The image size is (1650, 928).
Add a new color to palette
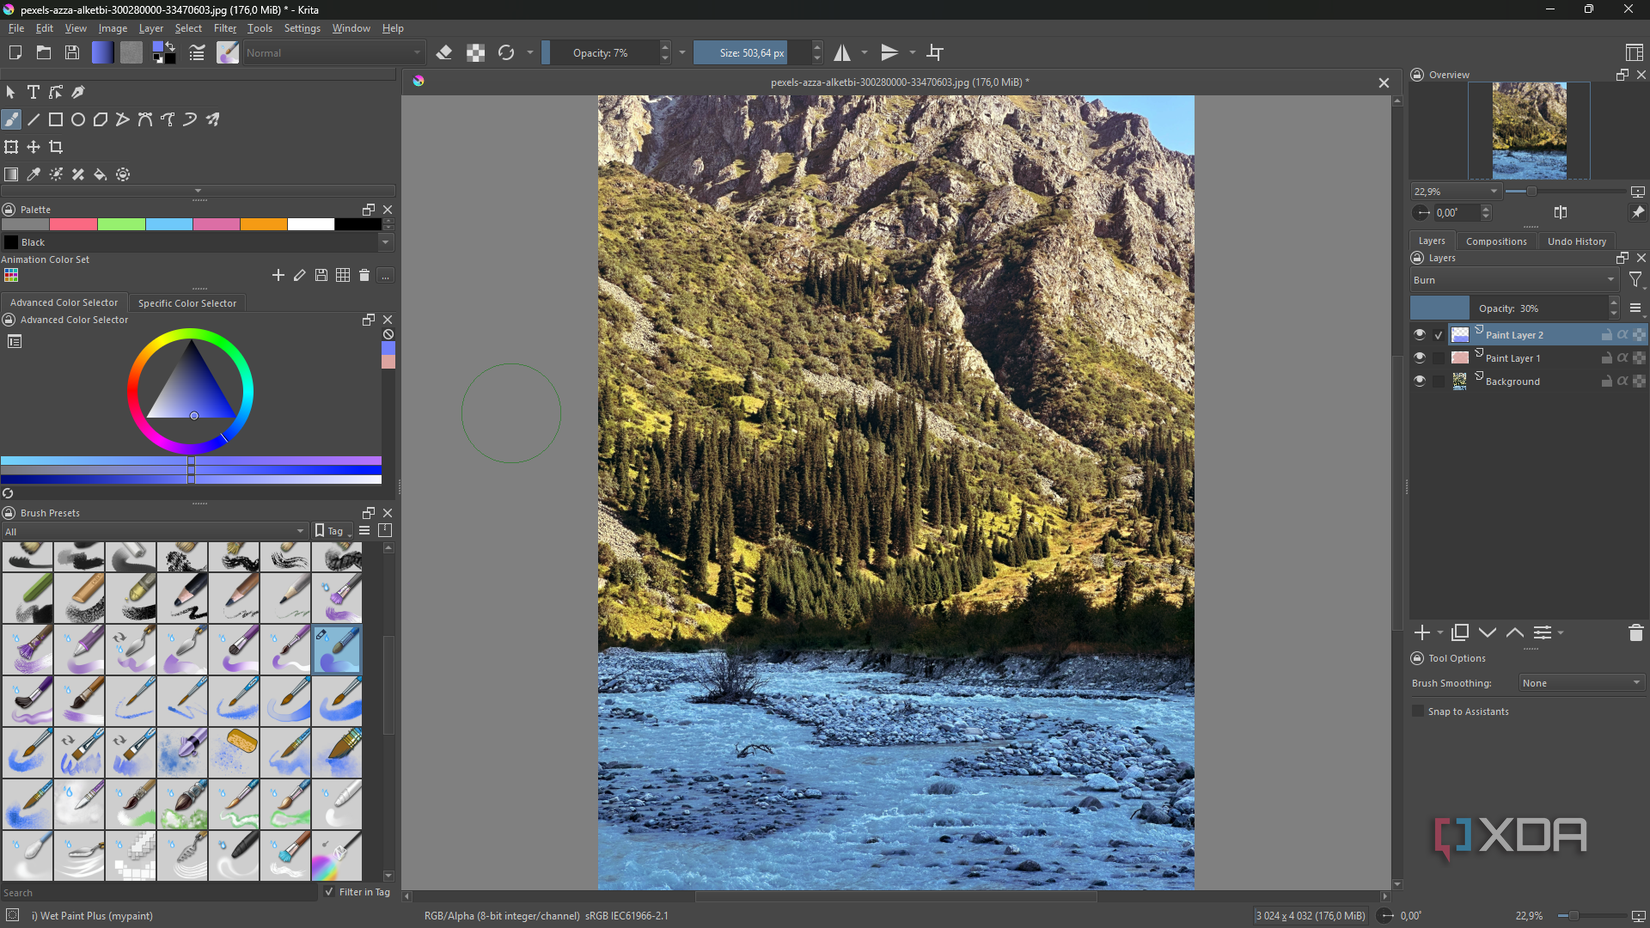point(278,275)
